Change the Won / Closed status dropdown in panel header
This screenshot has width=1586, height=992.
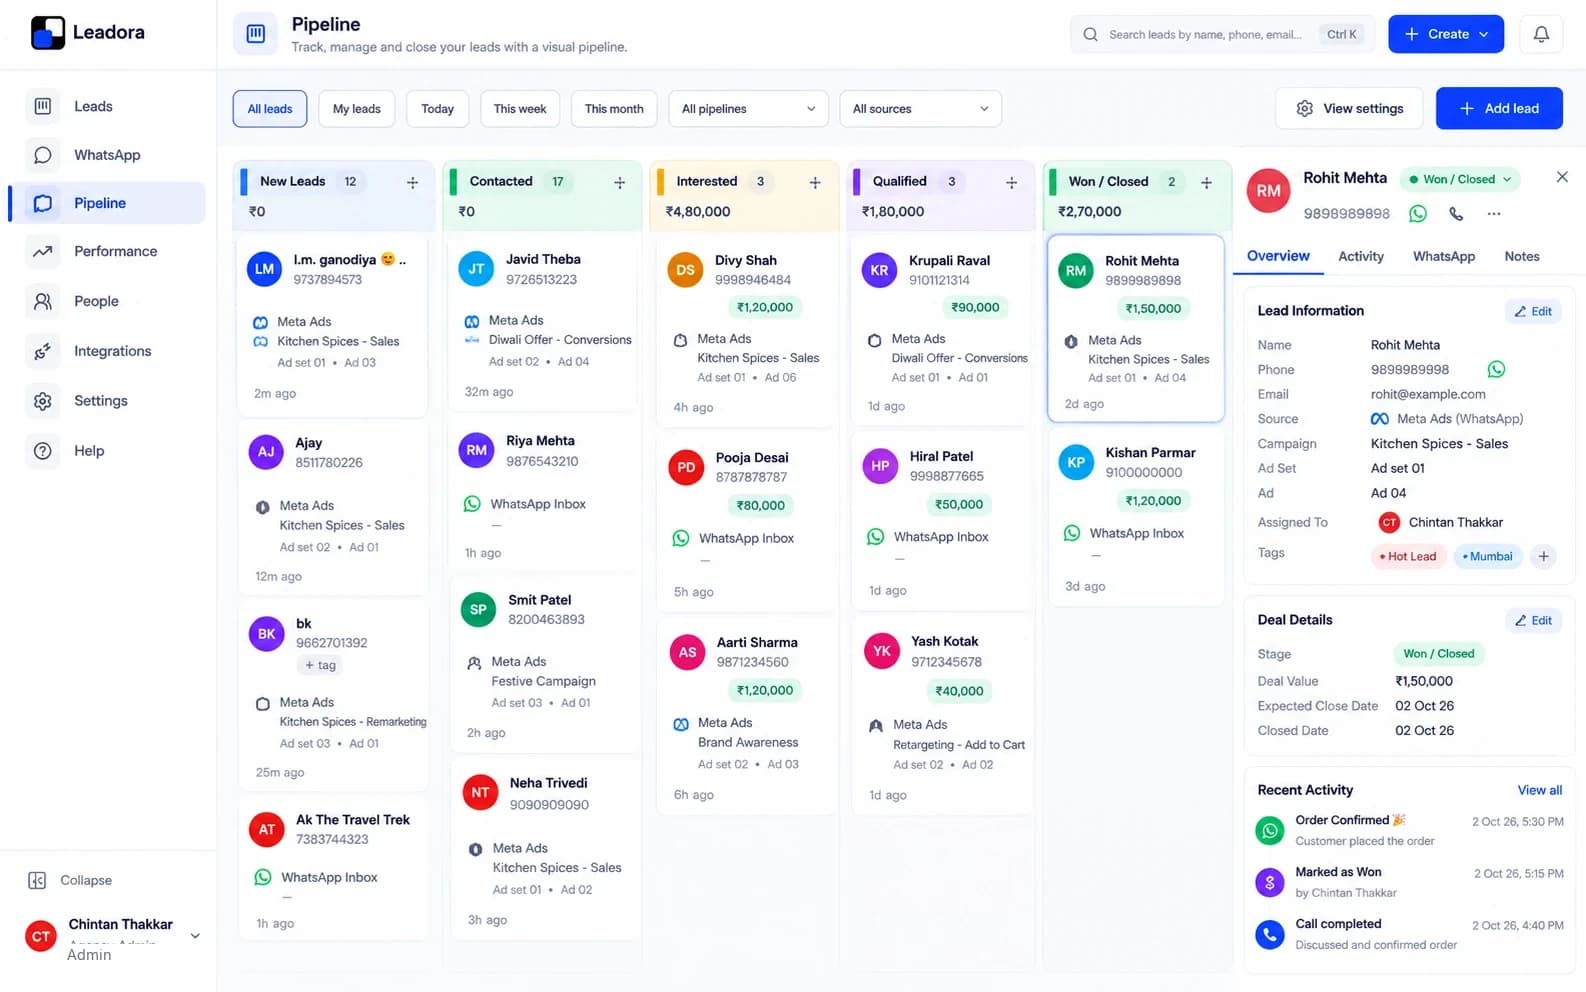[x=1459, y=179]
